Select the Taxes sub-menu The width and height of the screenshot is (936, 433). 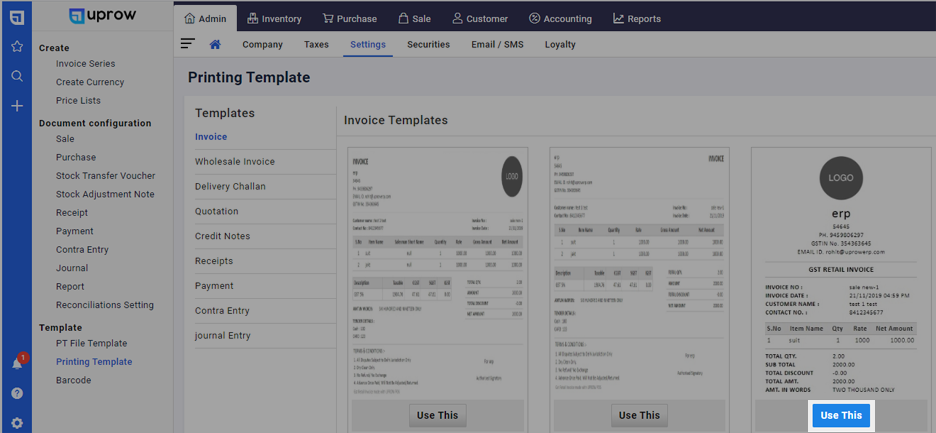[x=316, y=44]
